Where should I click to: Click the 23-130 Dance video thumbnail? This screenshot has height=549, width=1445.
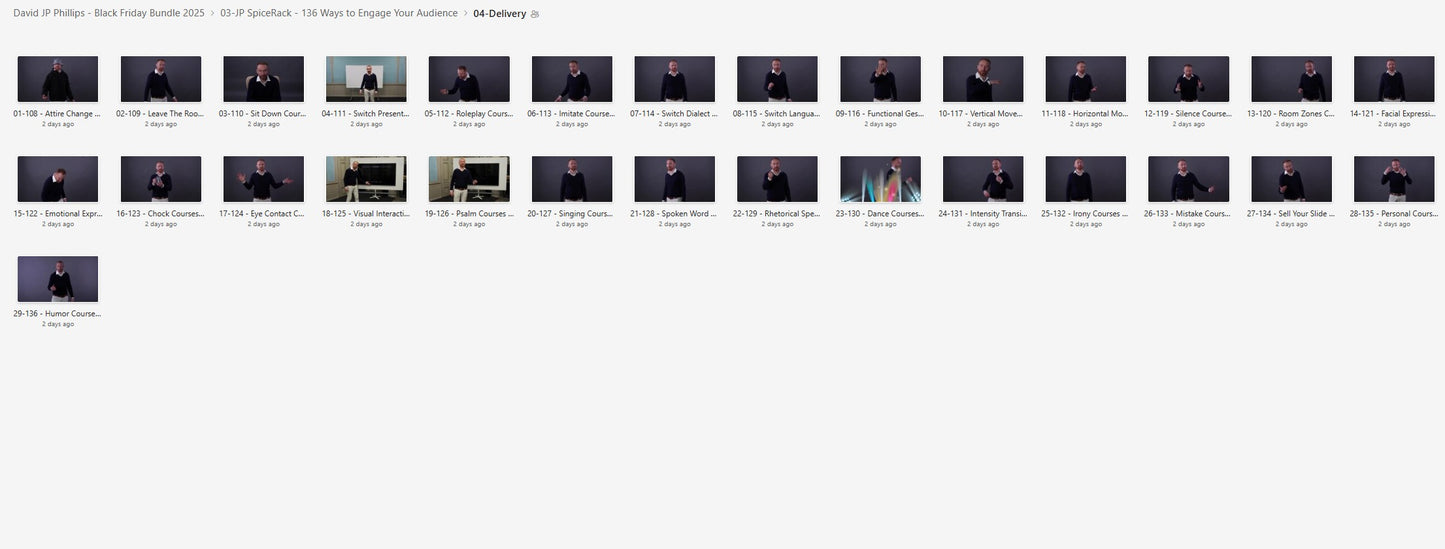click(880, 179)
